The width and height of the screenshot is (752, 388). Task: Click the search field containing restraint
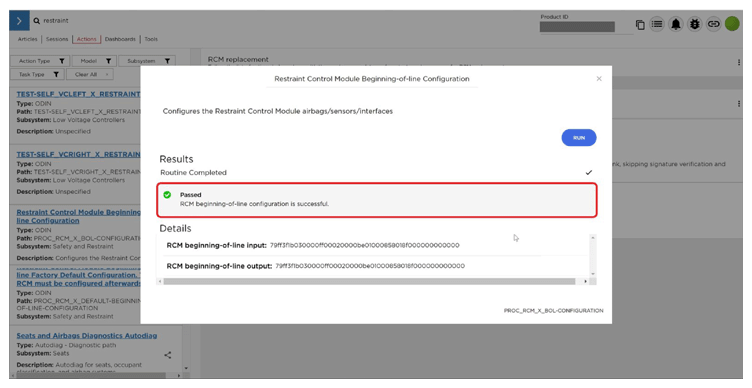click(56, 21)
